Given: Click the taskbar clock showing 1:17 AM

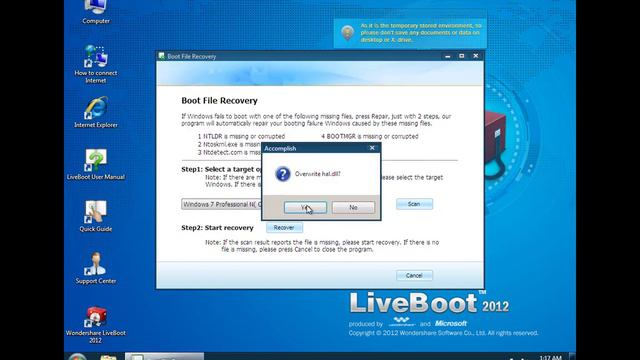Looking at the screenshot, I should coord(550,358).
